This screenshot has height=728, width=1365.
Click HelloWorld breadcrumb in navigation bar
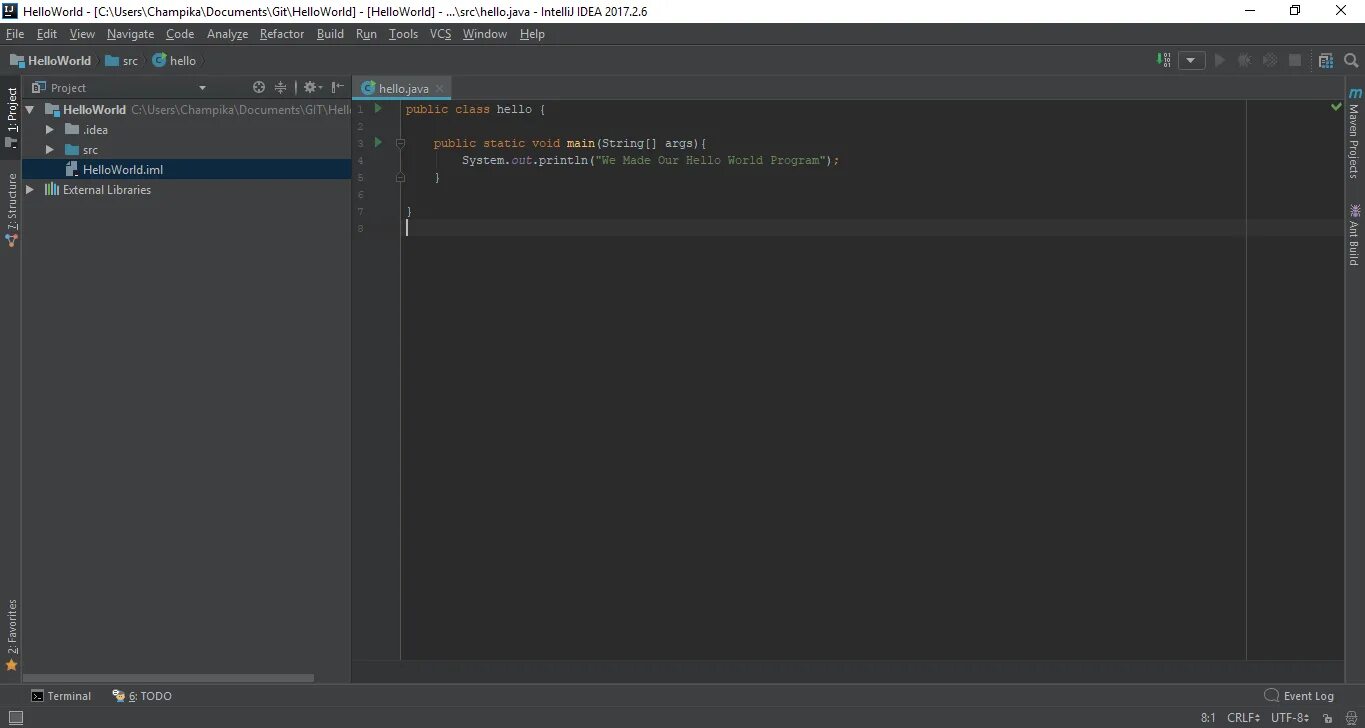[50, 61]
